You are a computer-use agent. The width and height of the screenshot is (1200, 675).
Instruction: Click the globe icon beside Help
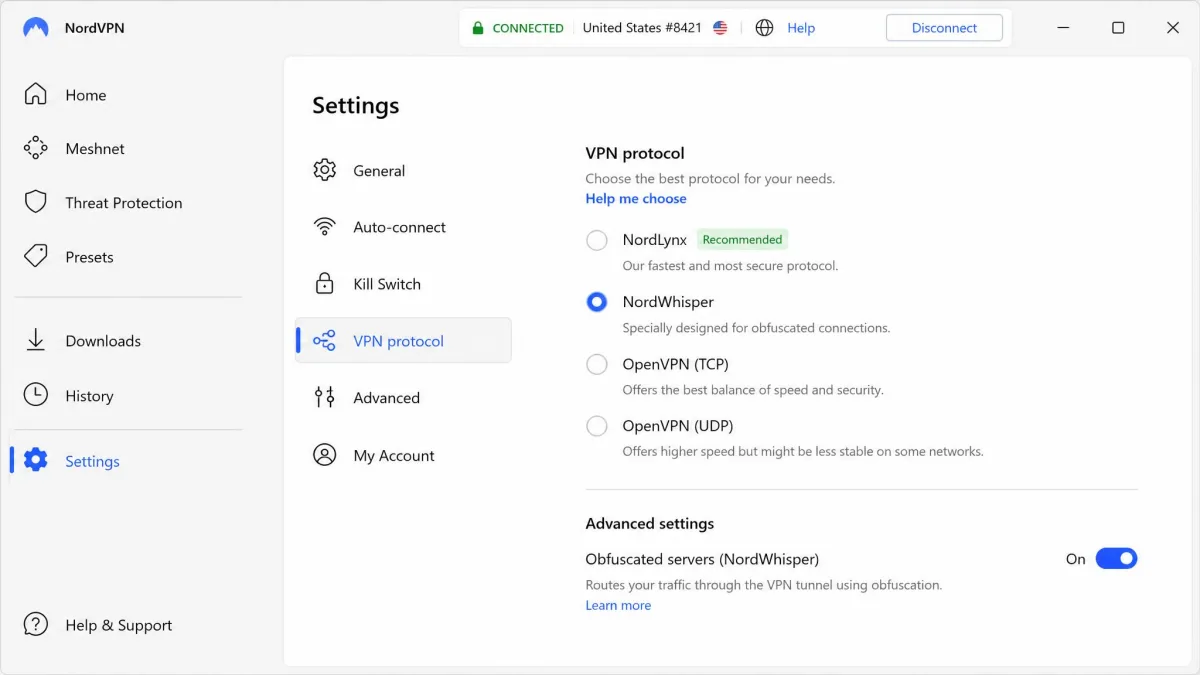pos(765,28)
